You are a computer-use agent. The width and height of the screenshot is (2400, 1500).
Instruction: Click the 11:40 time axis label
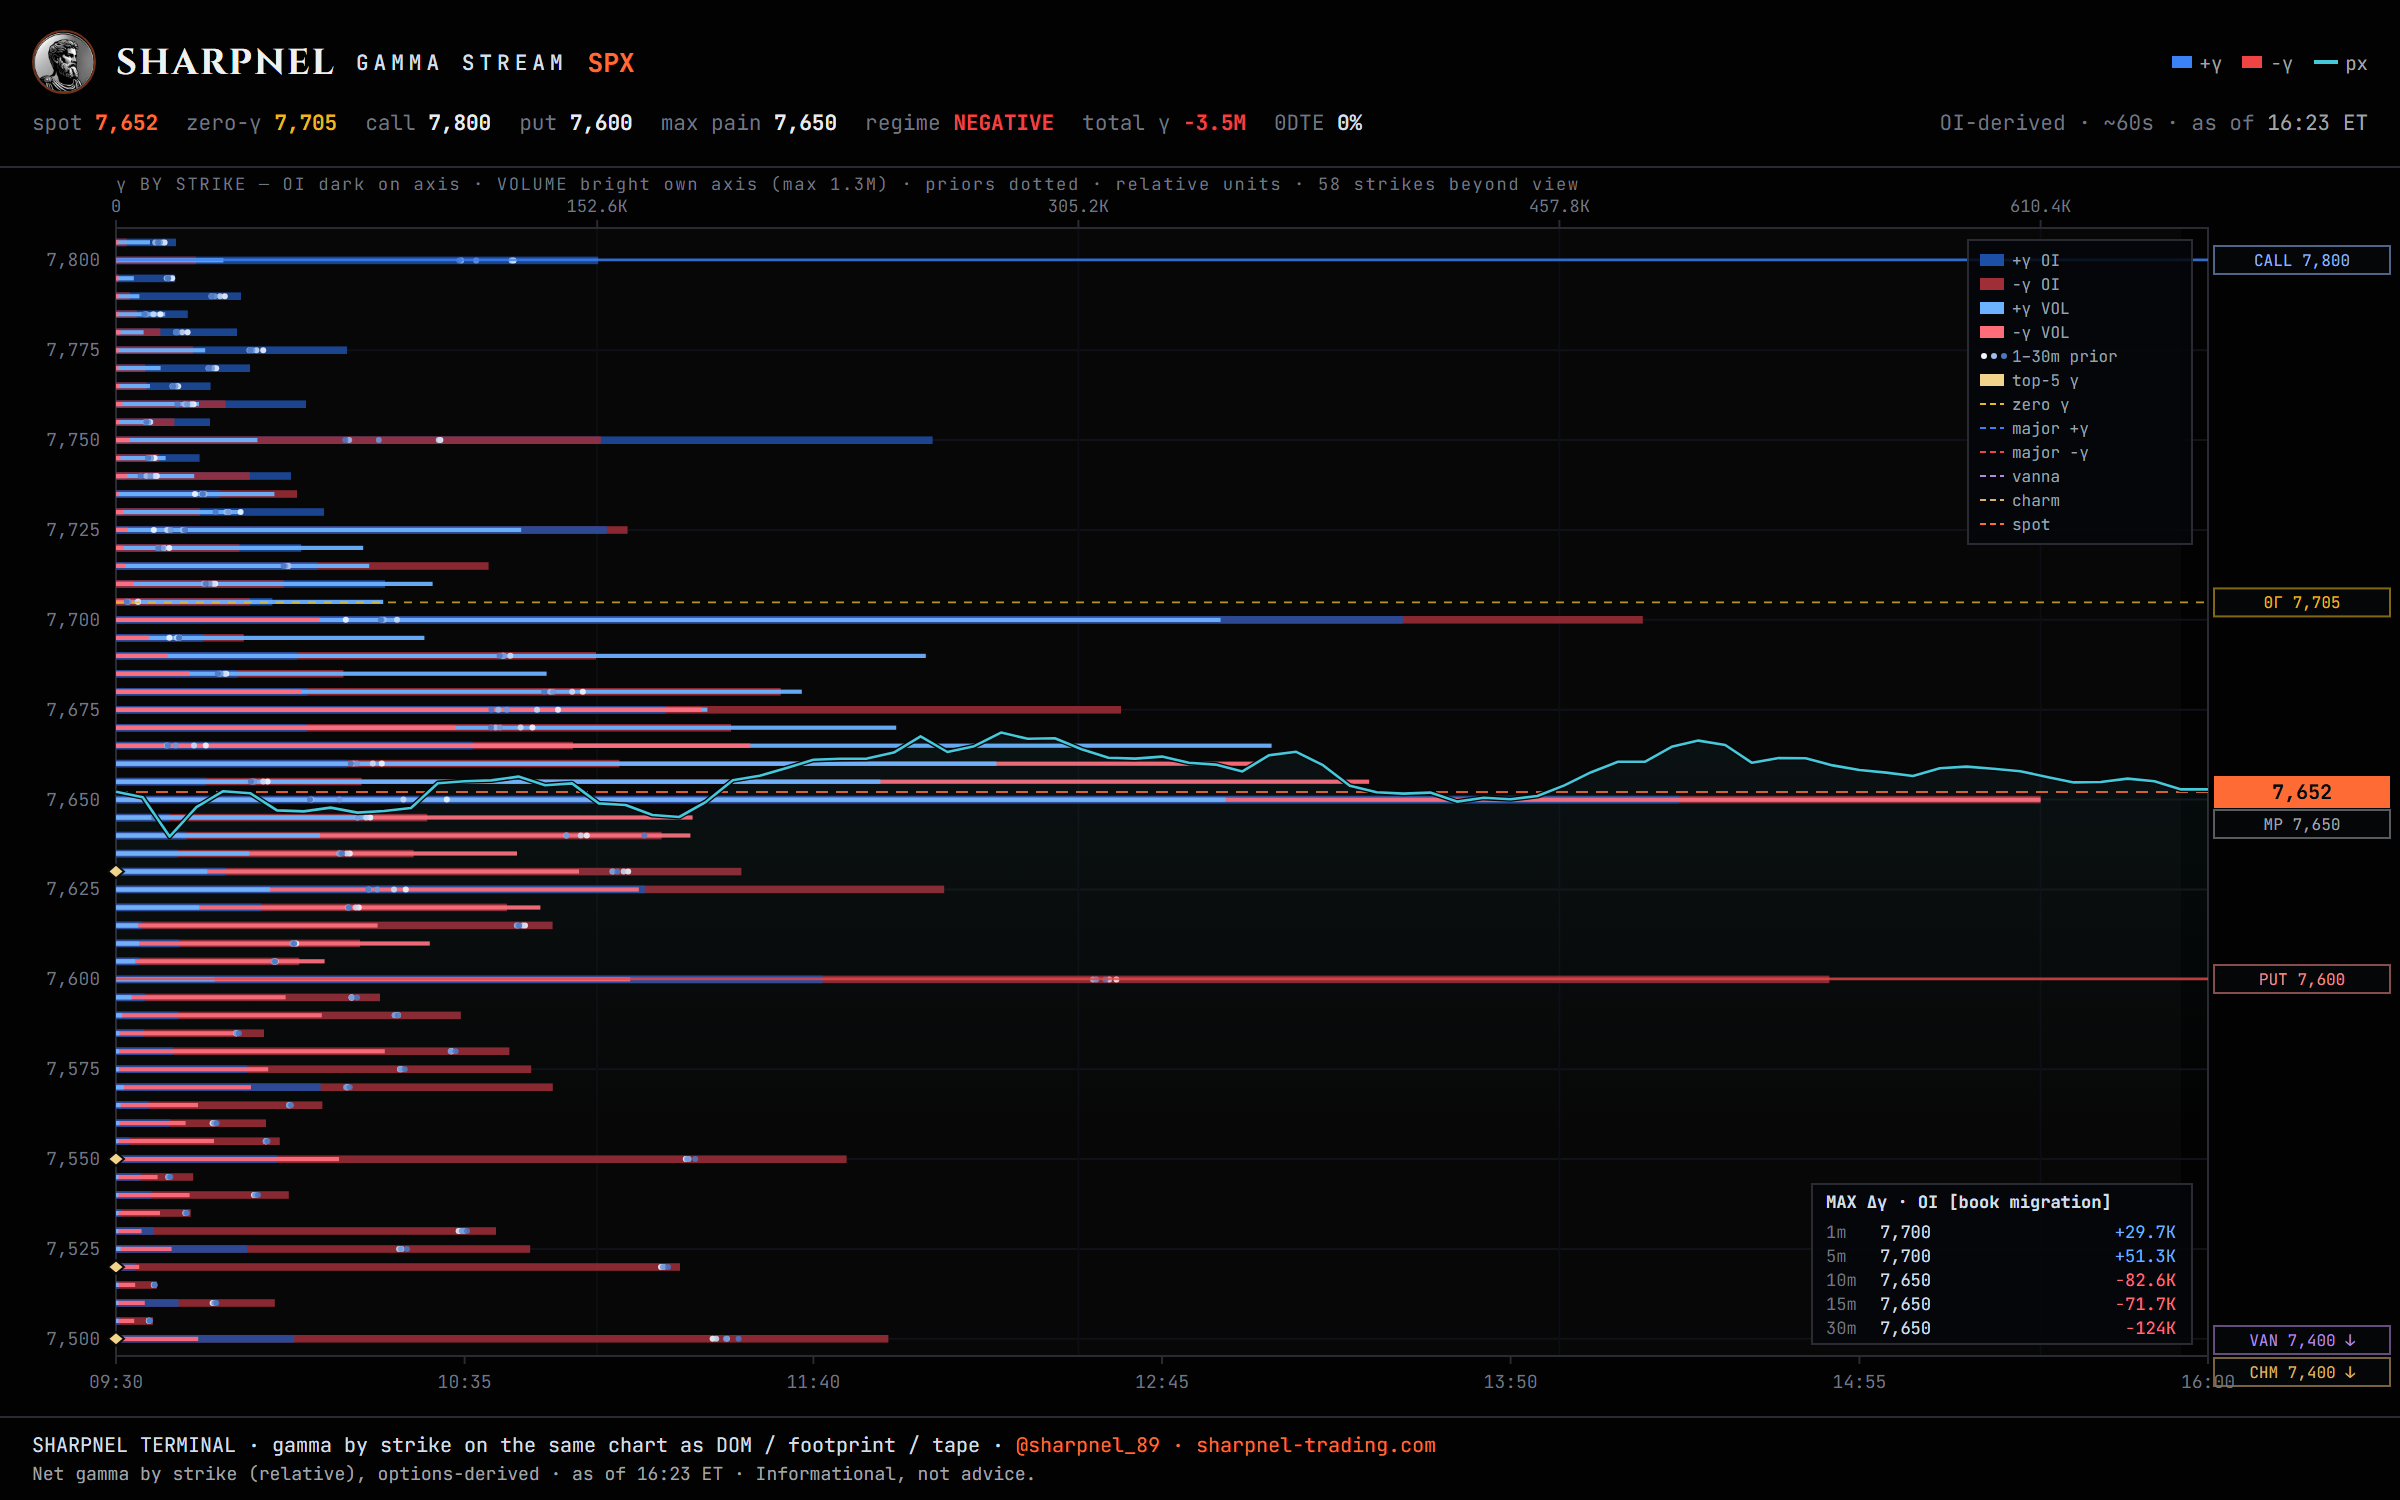tap(813, 1382)
